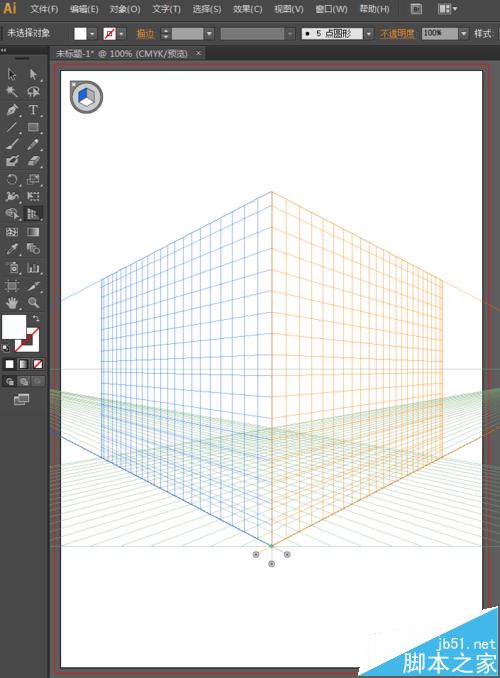Activate the Hand tool
Image resolution: width=500 pixels, height=678 pixels.
12,303
